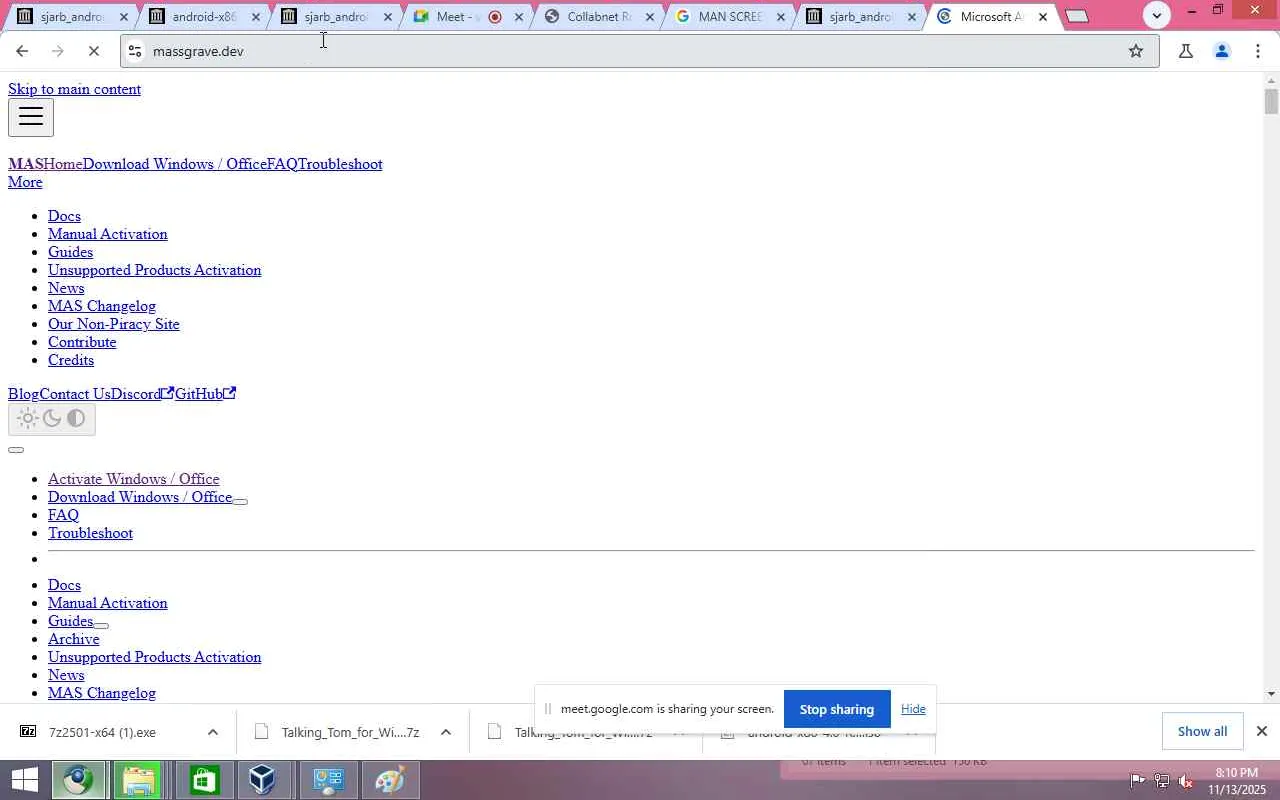
Task: Open the Contact Us link
Action: click(75, 394)
